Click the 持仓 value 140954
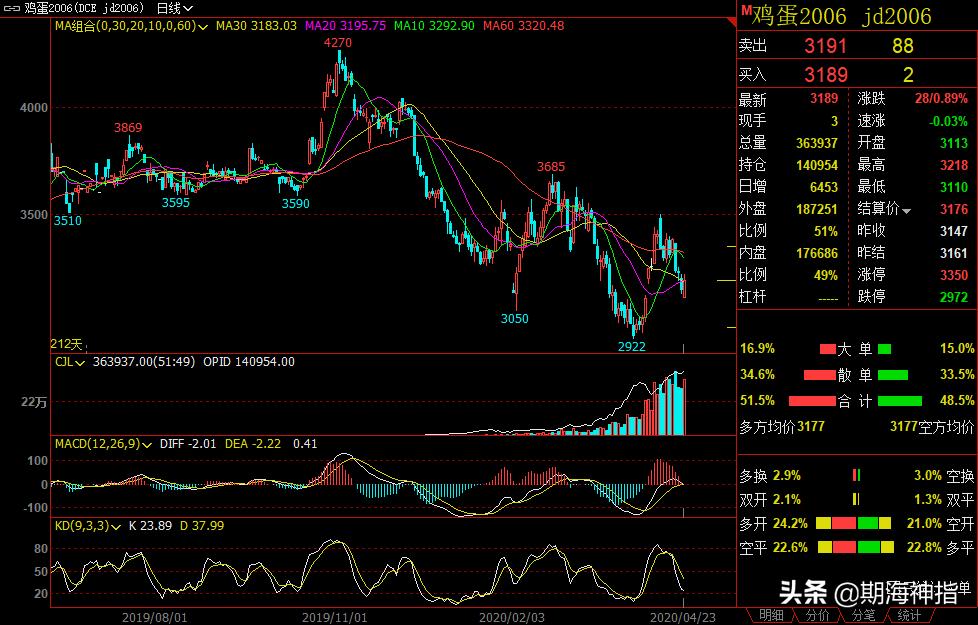 (816, 165)
